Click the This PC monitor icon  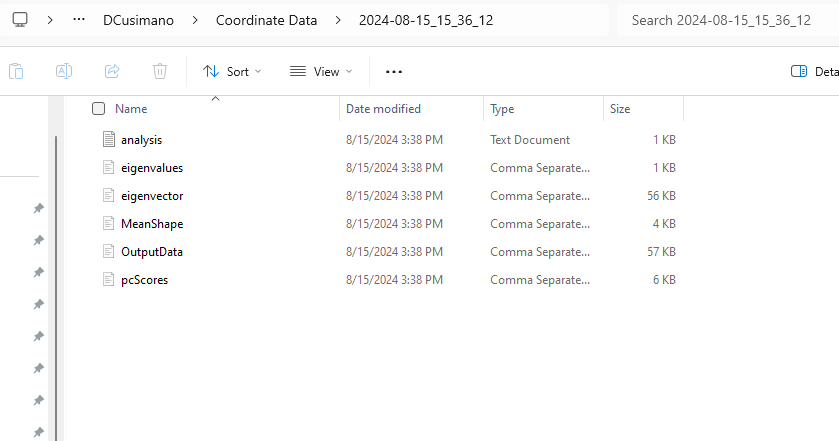20,20
